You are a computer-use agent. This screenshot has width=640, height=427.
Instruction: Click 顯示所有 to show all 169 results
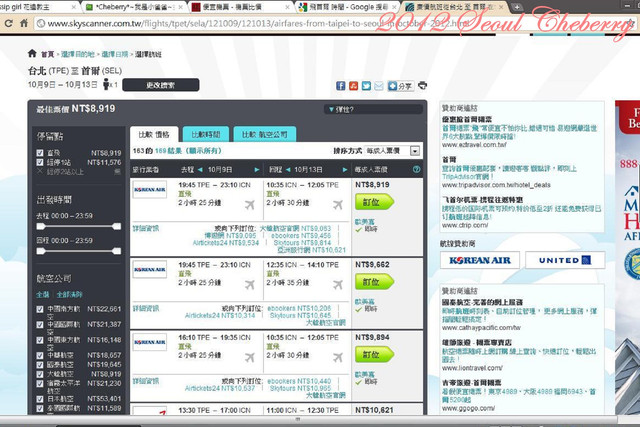[x=203, y=151]
